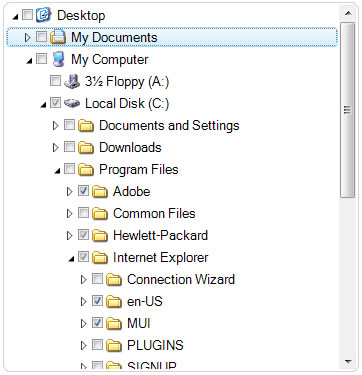Expand the Hewlett-Packard node
This screenshot has width=362, height=375.
pyautogui.click(x=69, y=236)
